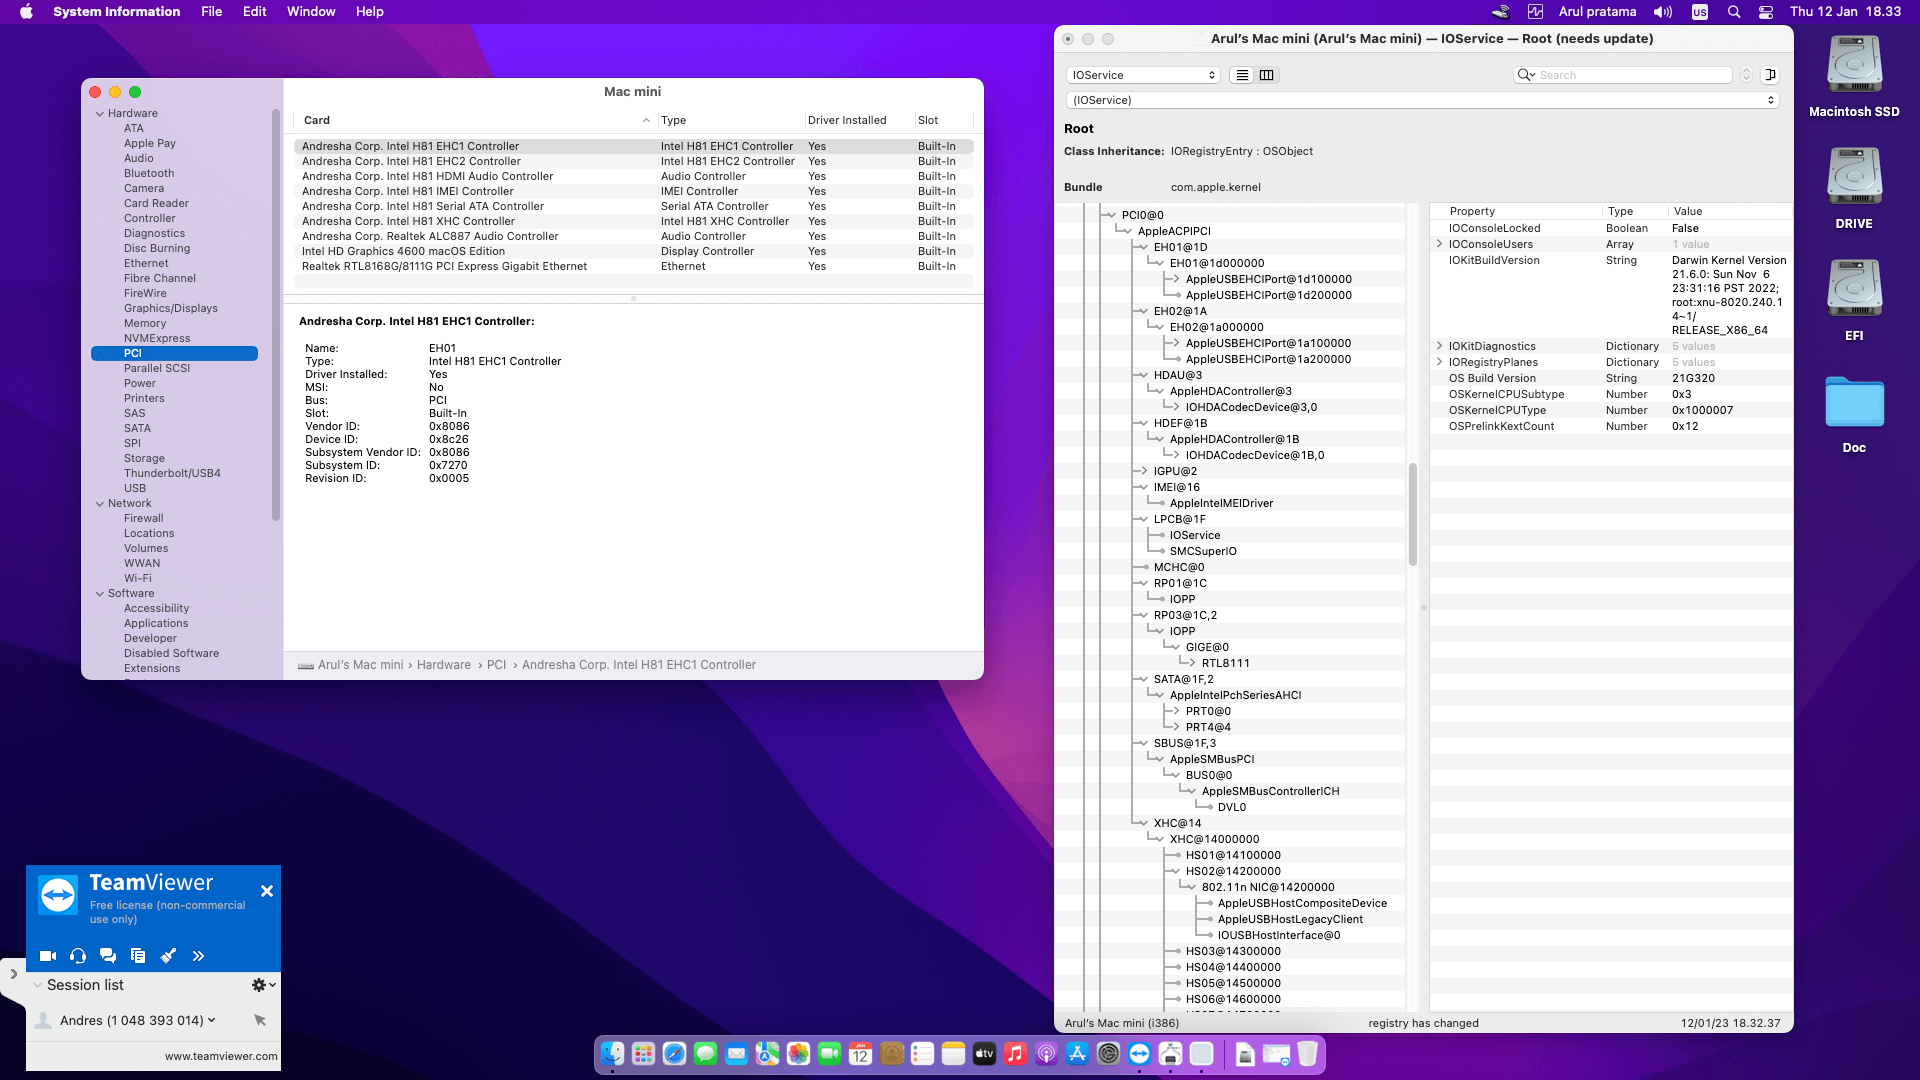The height and width of the screenshot is (1080, 1920).
Task: Open Control Center in the menu bar
Action: coord(1766,12)
